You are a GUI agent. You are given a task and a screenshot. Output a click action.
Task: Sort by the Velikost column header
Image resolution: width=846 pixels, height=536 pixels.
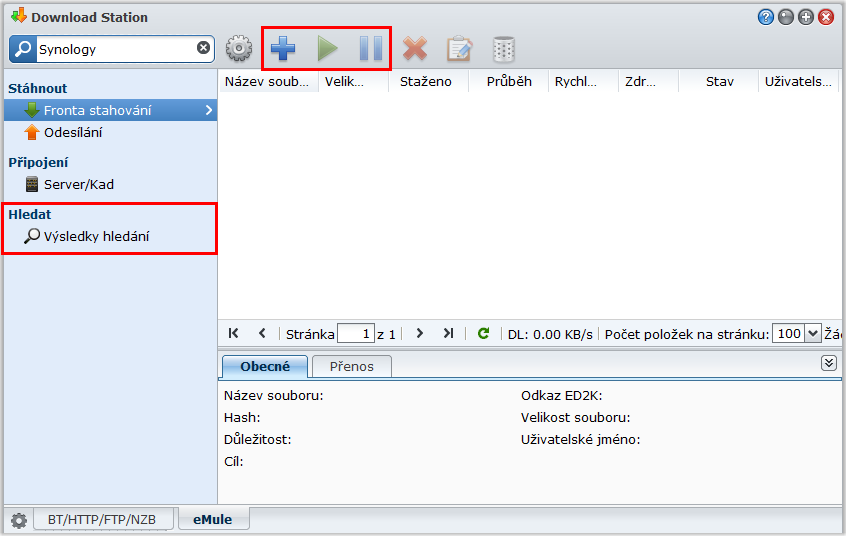pos(353,82)
